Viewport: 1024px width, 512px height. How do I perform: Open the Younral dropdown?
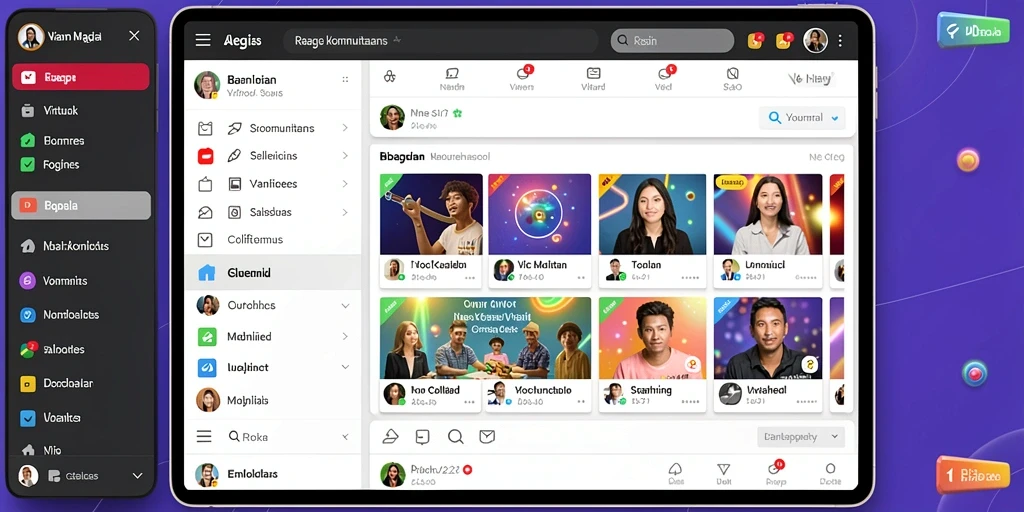click(802, 118)
